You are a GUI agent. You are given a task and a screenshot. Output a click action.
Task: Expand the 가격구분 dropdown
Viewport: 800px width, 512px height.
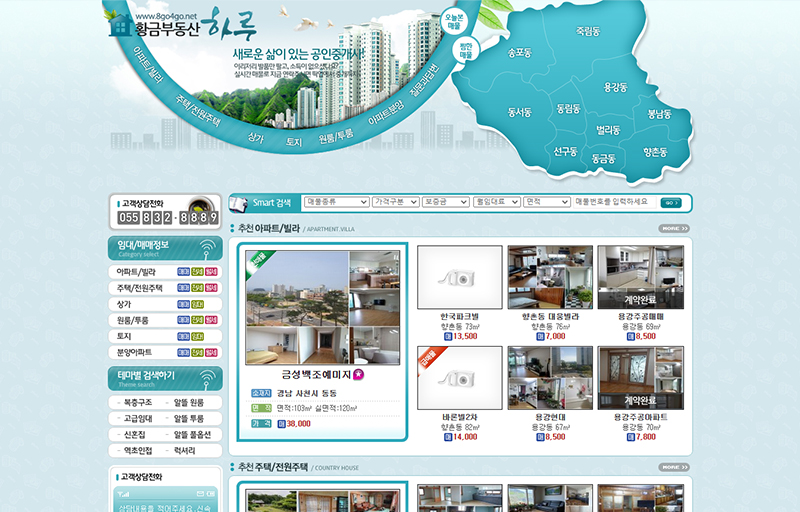click(394, 202)
